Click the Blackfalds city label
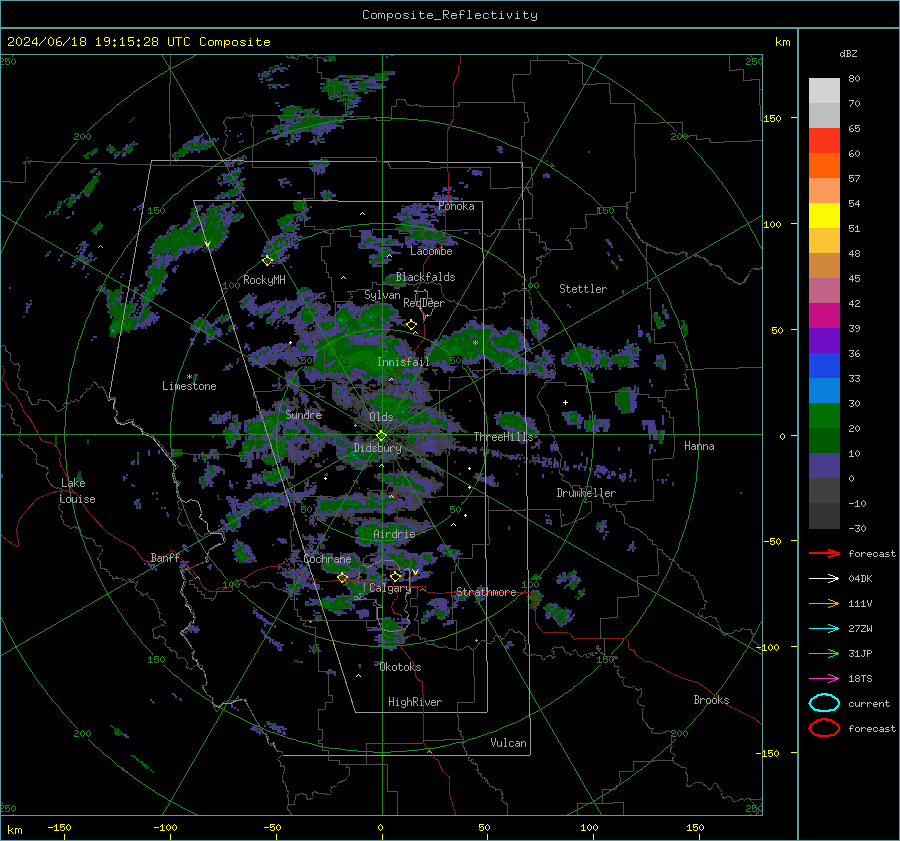 pos(425,277)
